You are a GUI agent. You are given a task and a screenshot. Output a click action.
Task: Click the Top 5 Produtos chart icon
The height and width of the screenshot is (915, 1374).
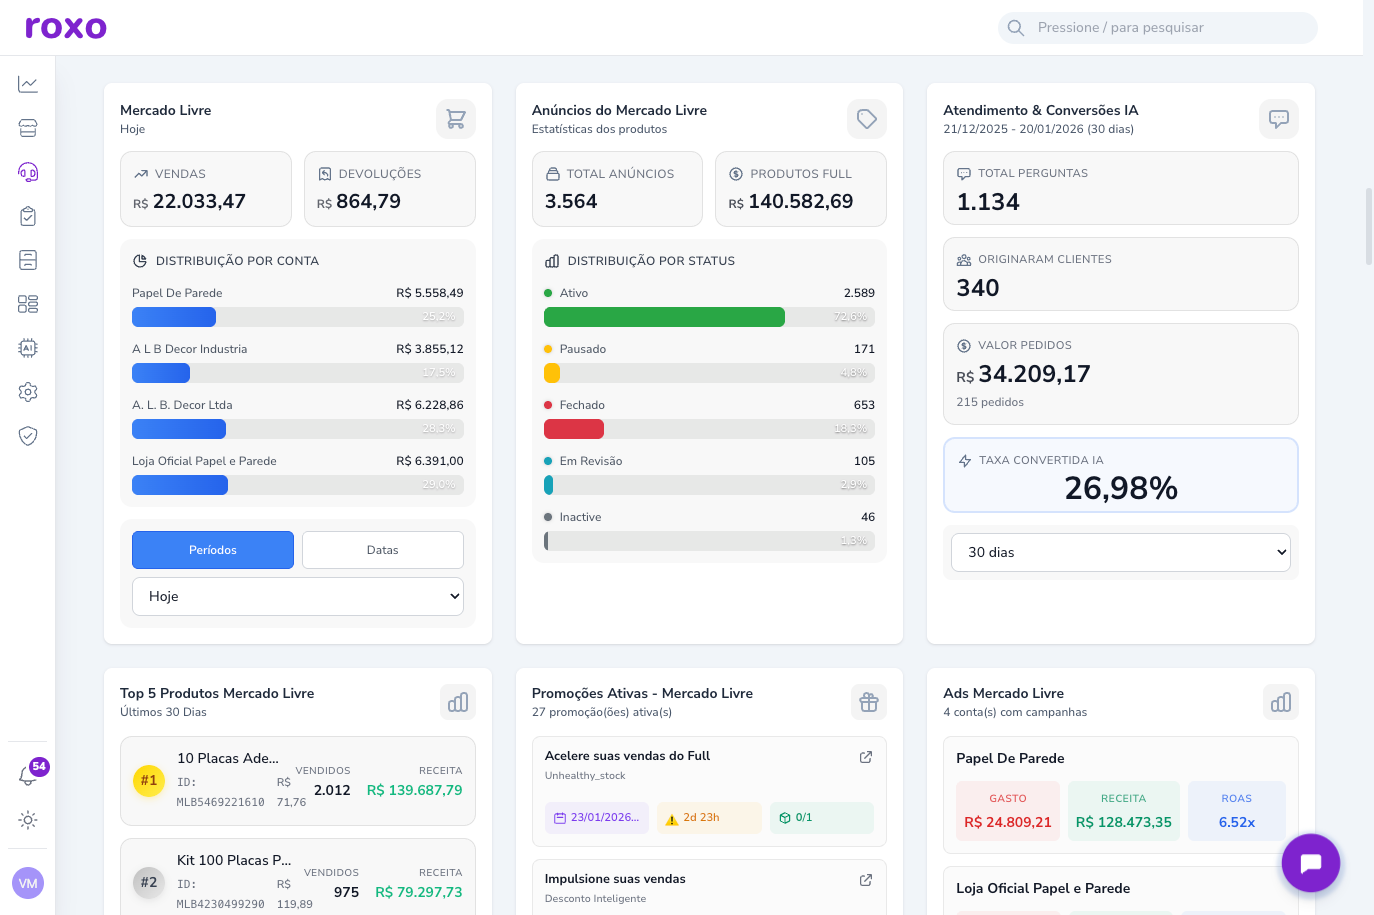pos(458,702)
